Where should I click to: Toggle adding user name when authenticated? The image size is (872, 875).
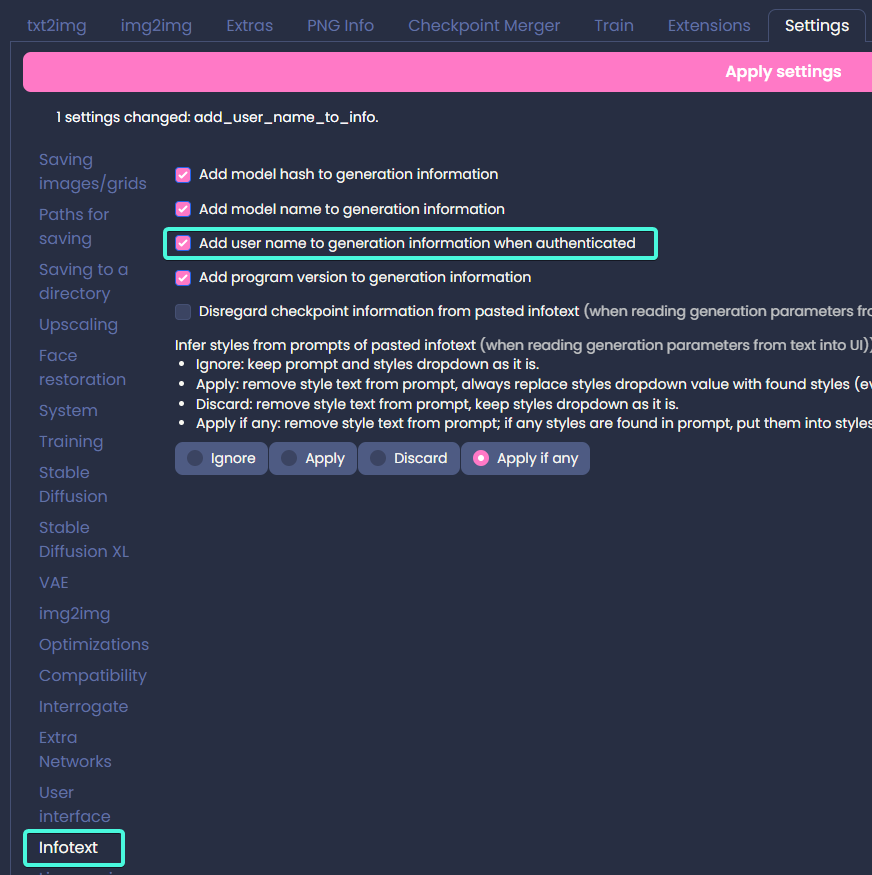point(182,243)
